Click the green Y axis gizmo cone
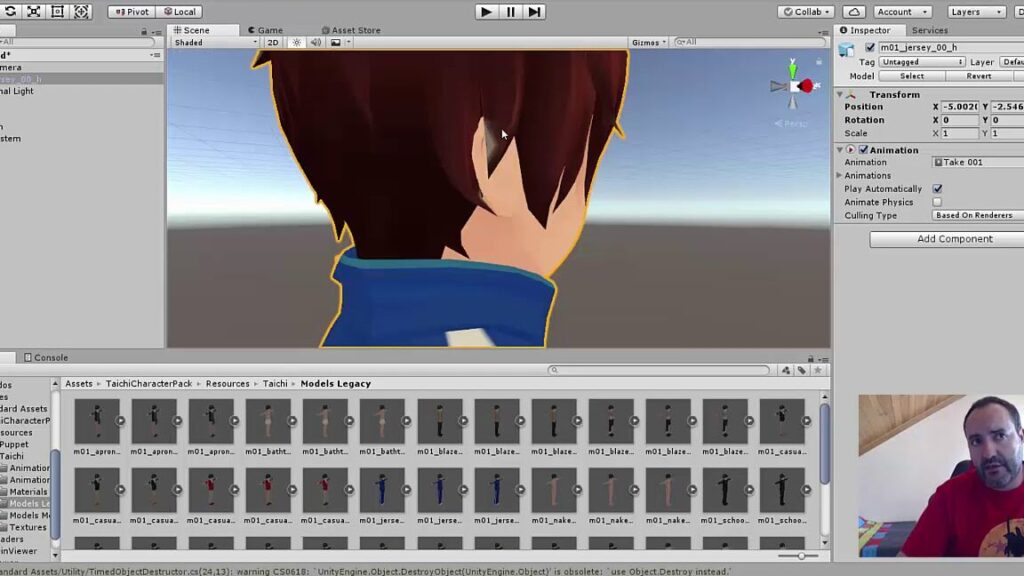Screen dimensions: 1024x576 point(792,69)
